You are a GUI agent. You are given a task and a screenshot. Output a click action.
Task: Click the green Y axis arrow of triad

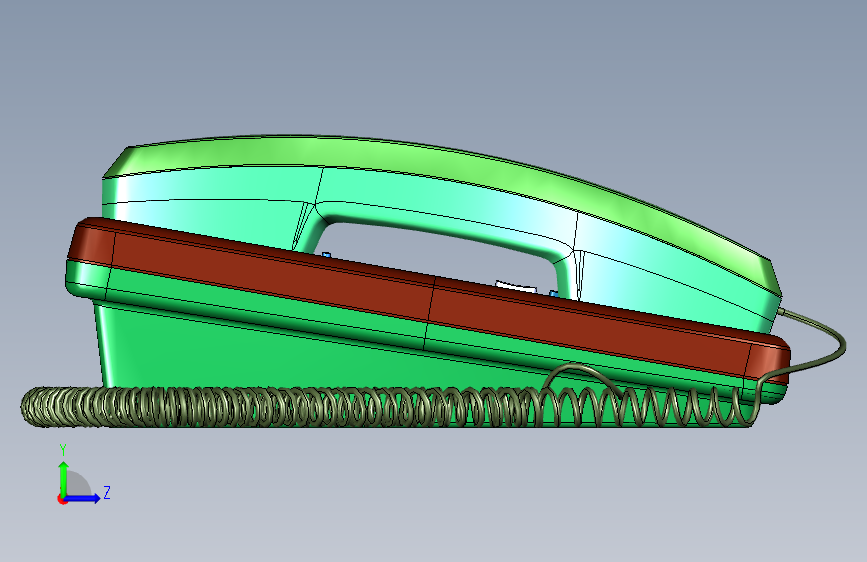coord(63,478)
